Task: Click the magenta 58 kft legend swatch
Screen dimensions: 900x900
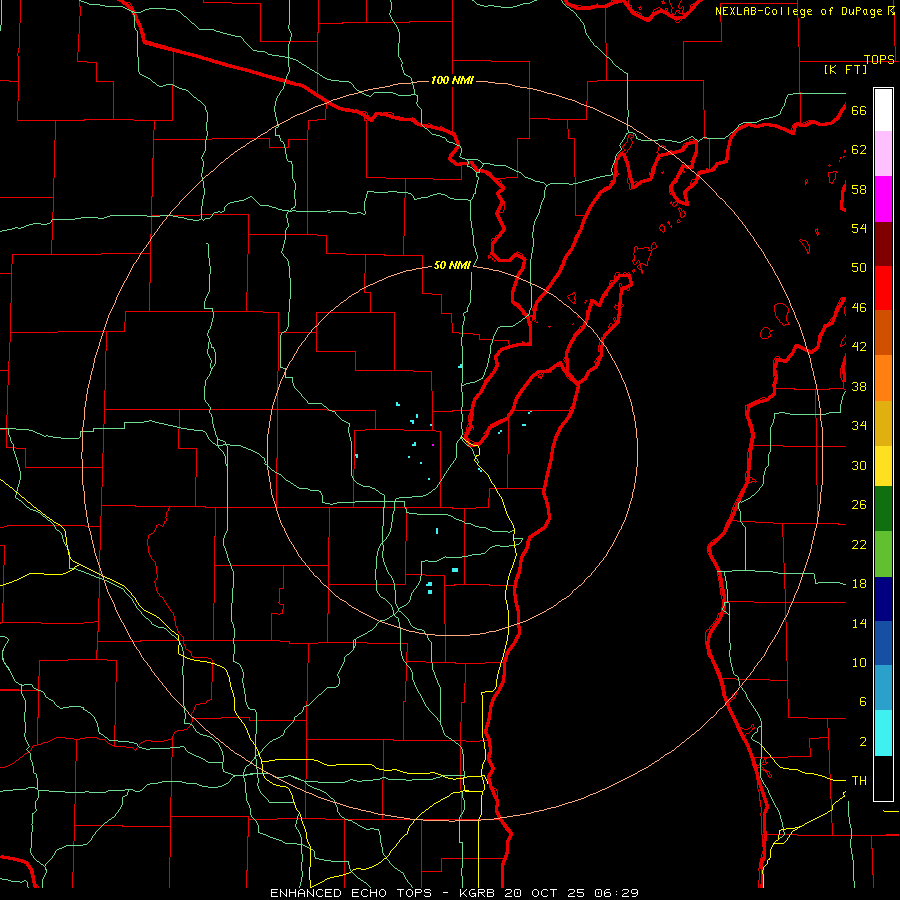Action: [x=883, y=199]
